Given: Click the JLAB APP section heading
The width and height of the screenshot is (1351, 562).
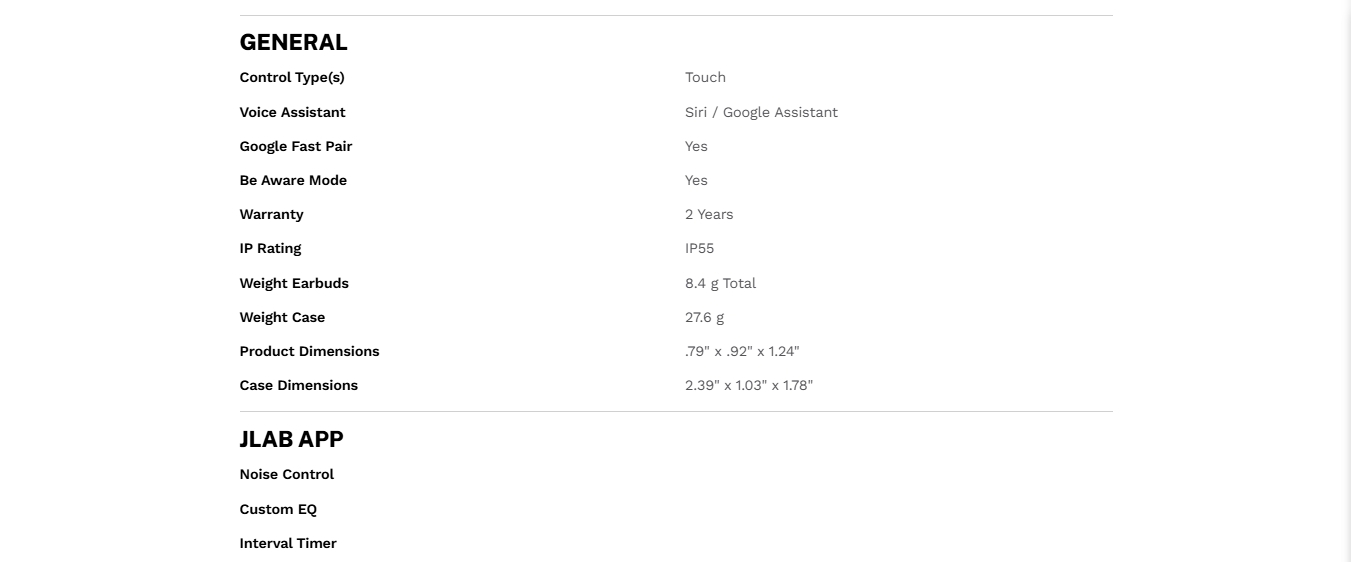Looking at the screenshot, I should coord(291,439).
